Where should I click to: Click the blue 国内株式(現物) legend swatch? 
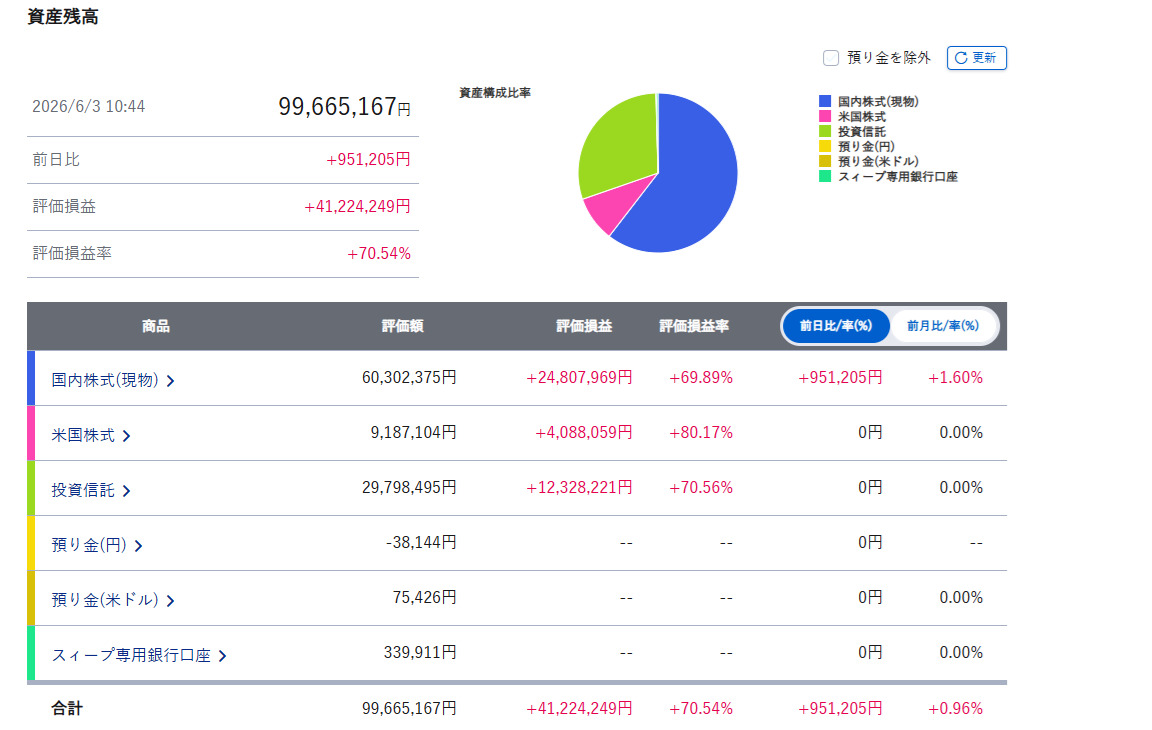(825, 101)
